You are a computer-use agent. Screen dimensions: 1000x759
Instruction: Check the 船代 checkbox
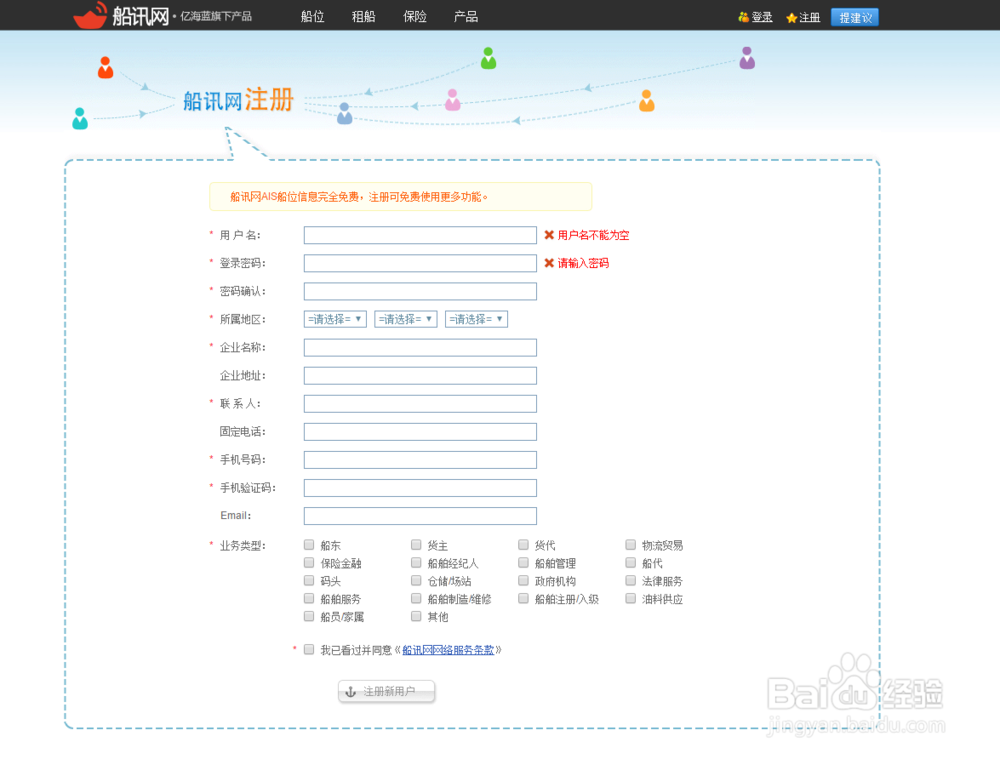pyautogui.click(x=631, y=563)
